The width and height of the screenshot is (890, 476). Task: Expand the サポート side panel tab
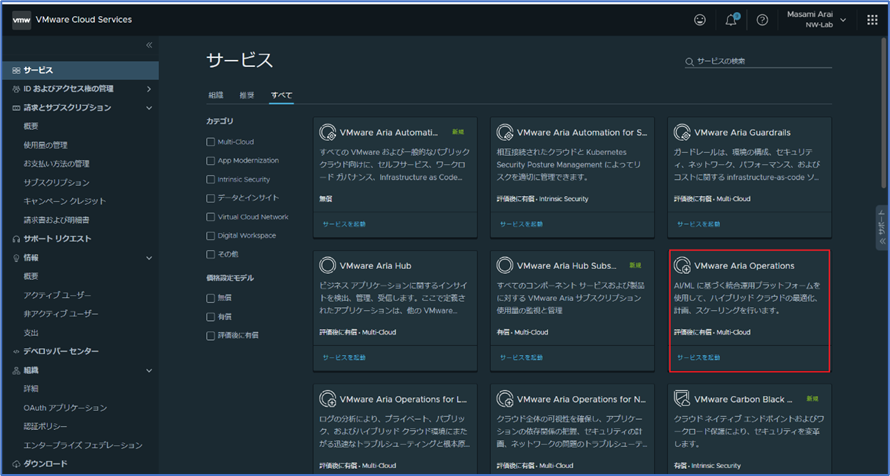tap(881, 228)
